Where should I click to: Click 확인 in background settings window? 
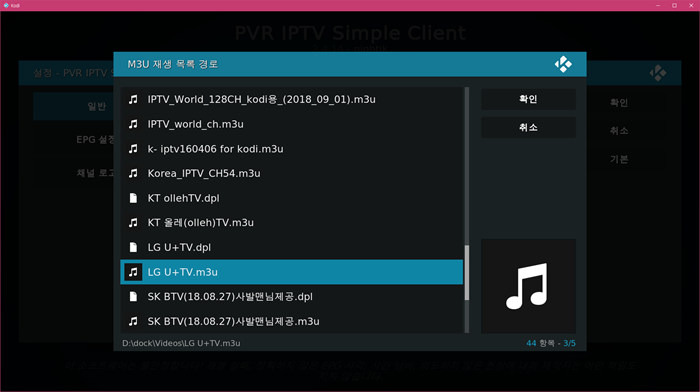tap(619, 103)
